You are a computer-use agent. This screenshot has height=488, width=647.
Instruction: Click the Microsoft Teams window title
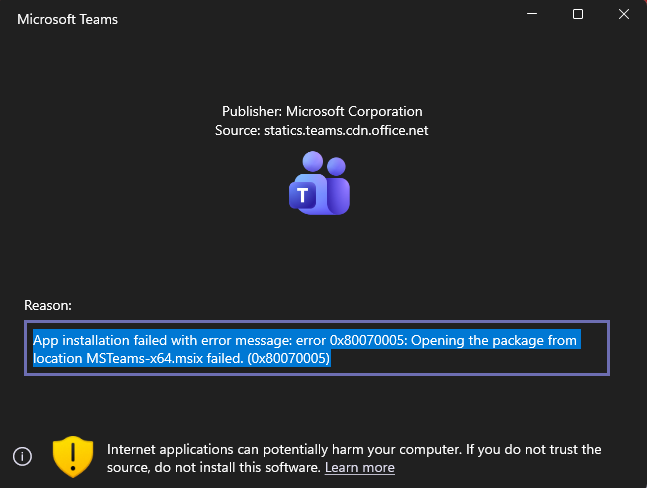coord(67,19)
